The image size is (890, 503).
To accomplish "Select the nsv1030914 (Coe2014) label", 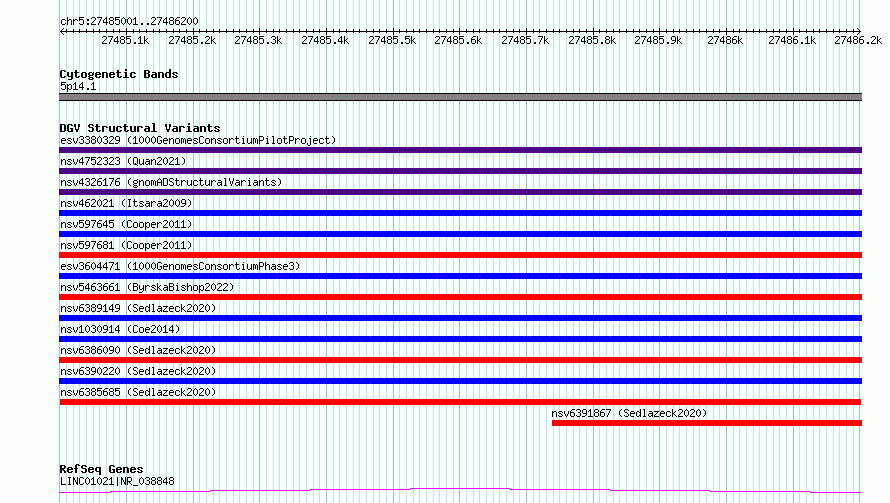I will 120,329.
